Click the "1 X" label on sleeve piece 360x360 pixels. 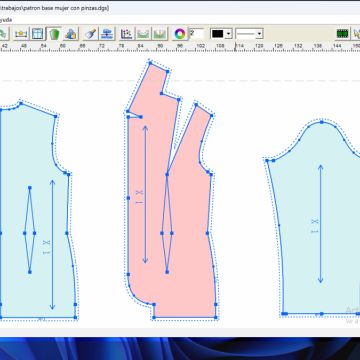[x=315, y=226]
